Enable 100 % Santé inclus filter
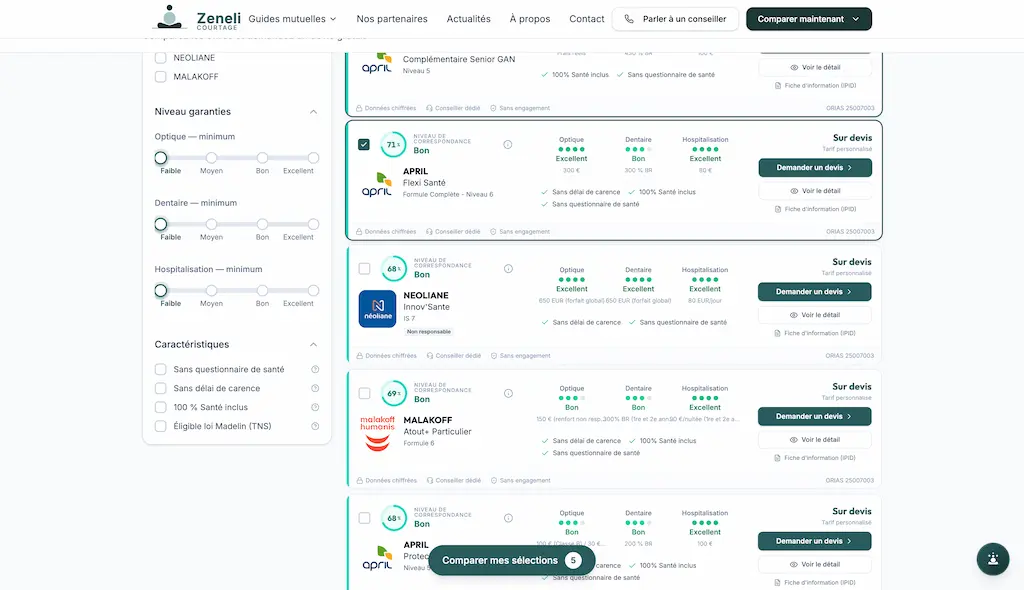This screenshot has width=1024, height=590. point(161,407)
